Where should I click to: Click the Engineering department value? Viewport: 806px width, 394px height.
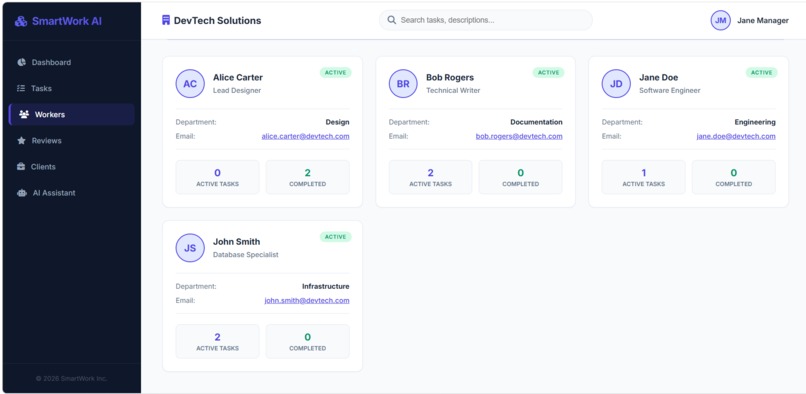755,122
